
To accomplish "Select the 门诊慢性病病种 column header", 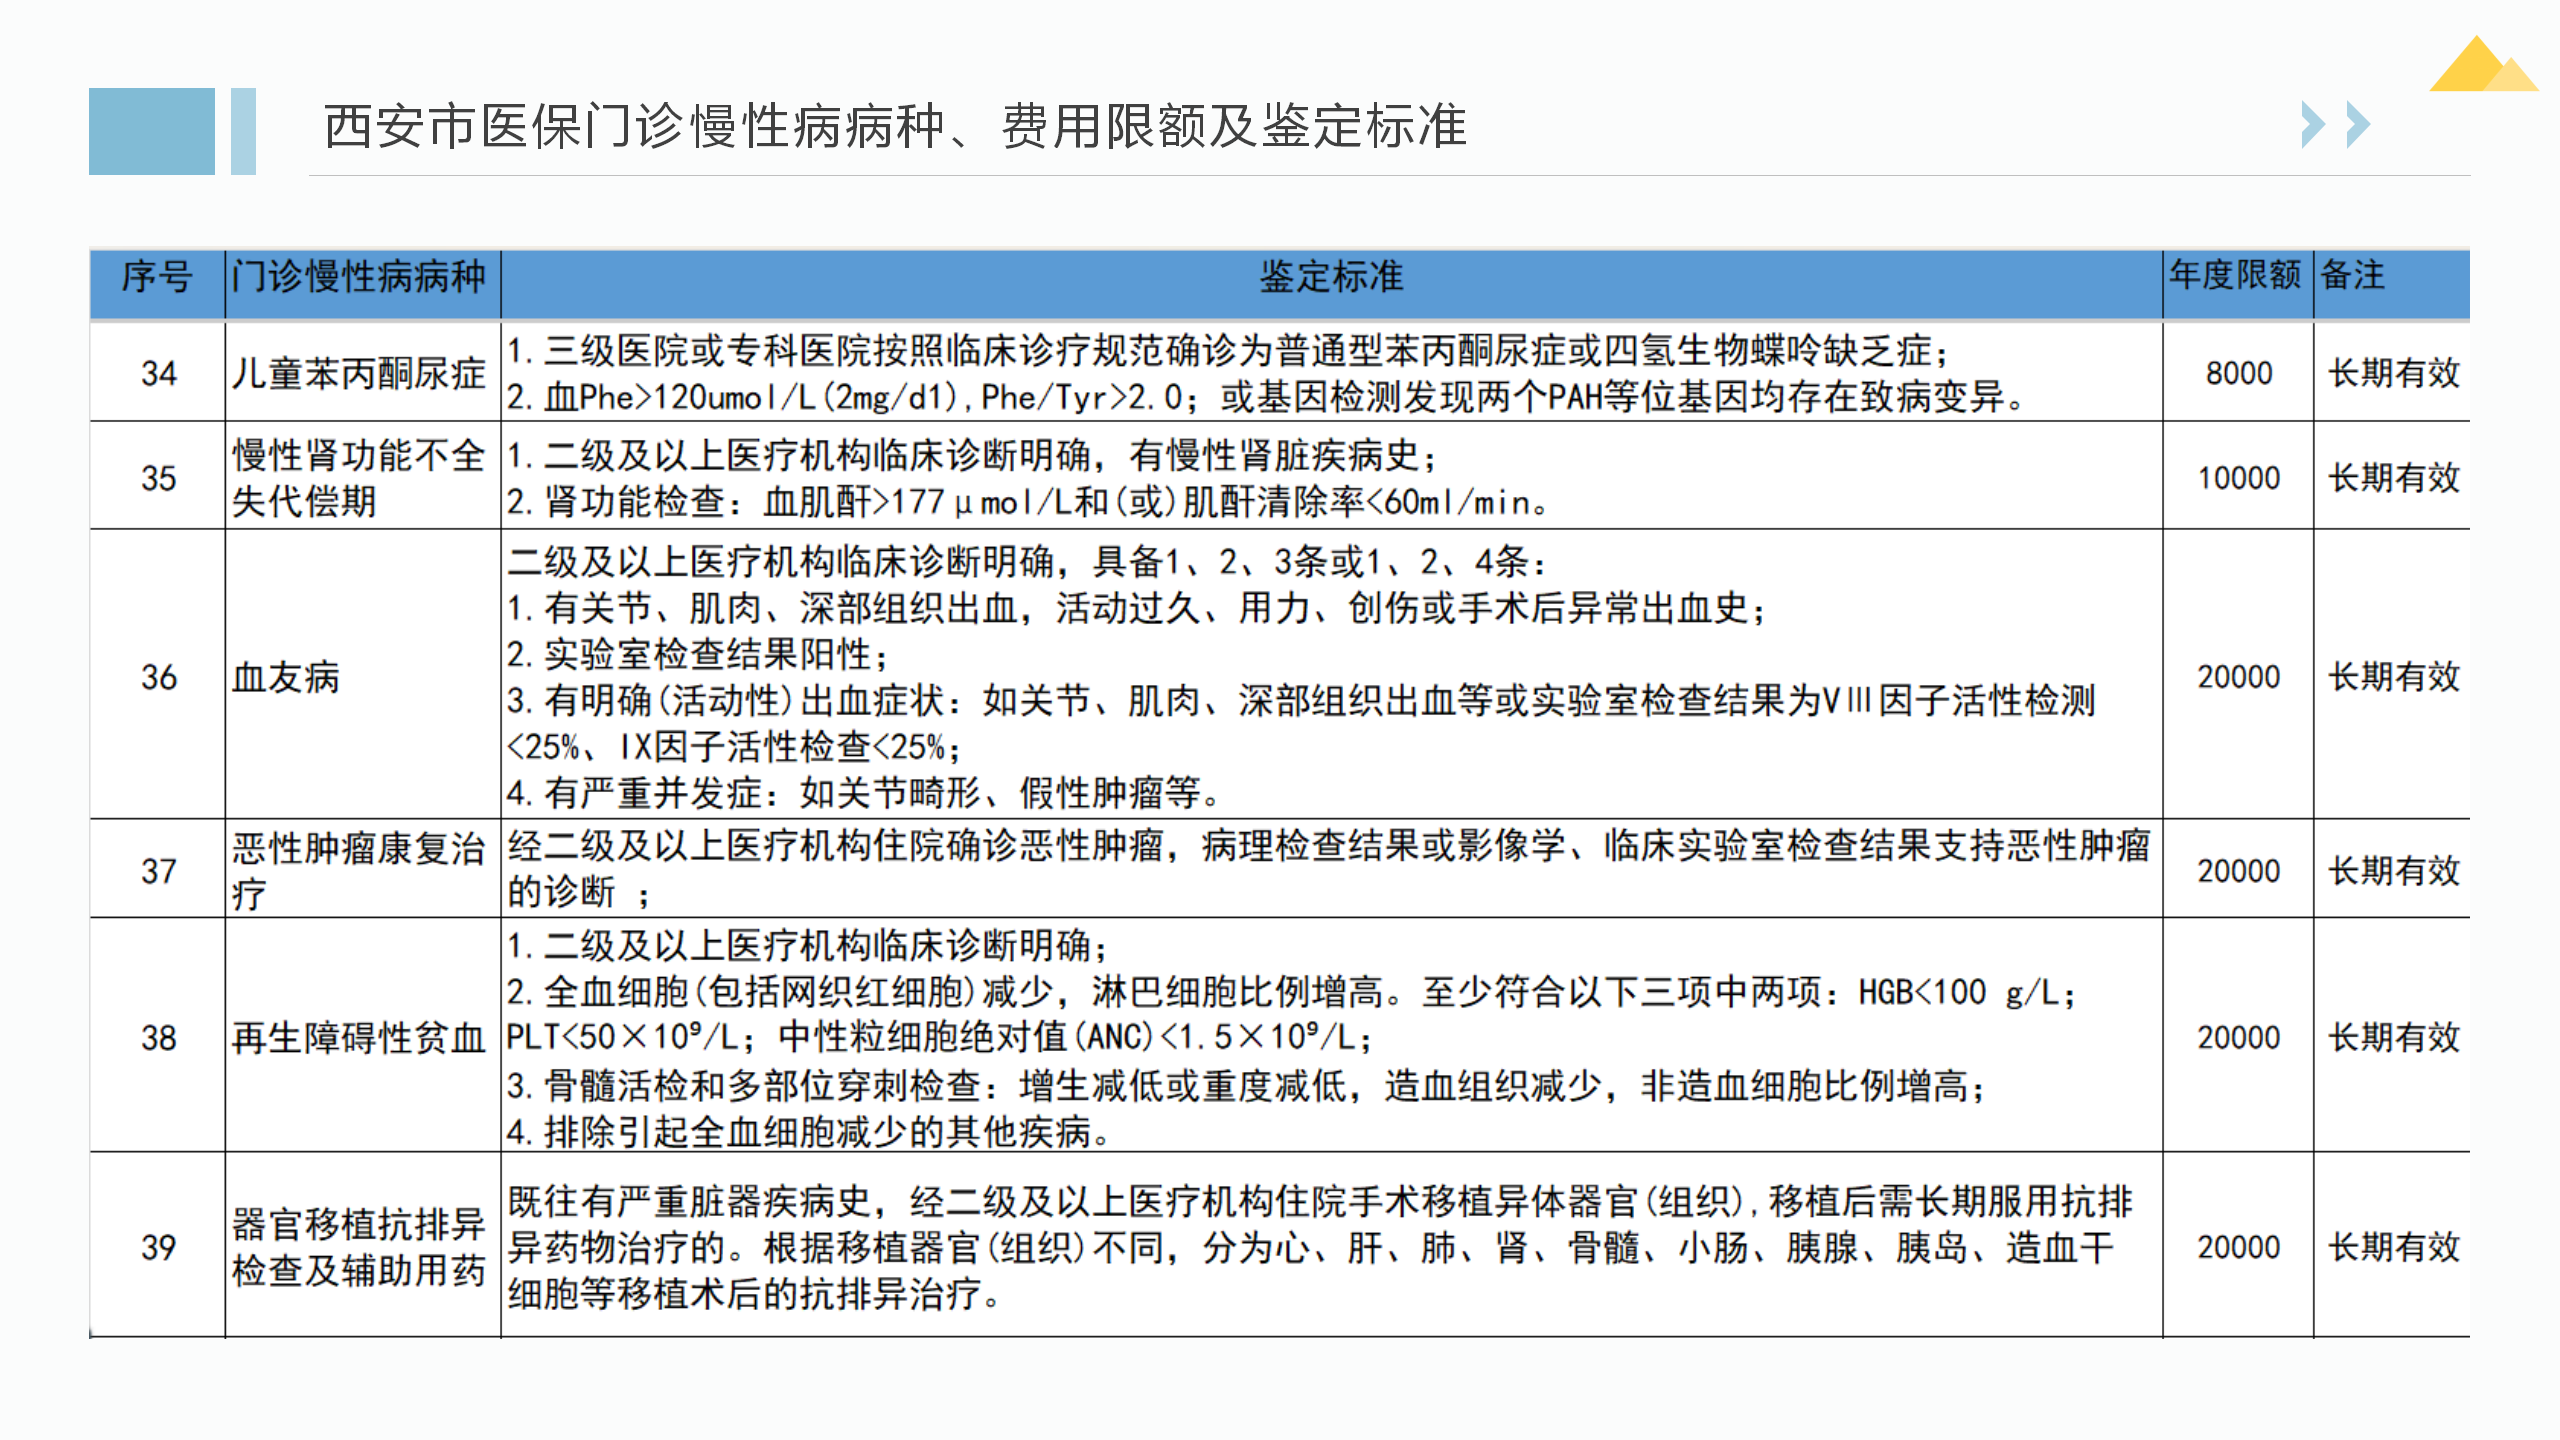I will point(360,277).
